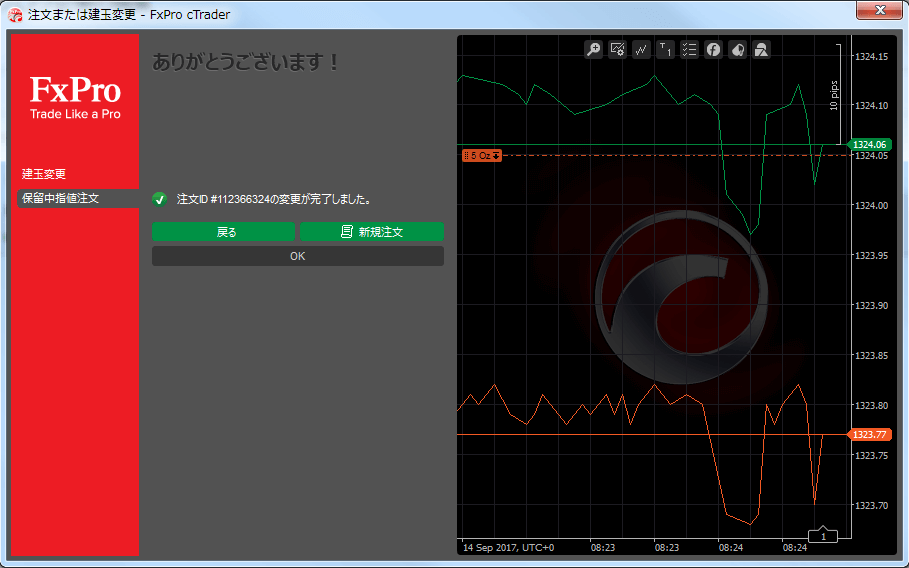The height and width of the screenshot is (568, 909).
Task: Click the FxPro logo
Action: [x=75, y=97]
